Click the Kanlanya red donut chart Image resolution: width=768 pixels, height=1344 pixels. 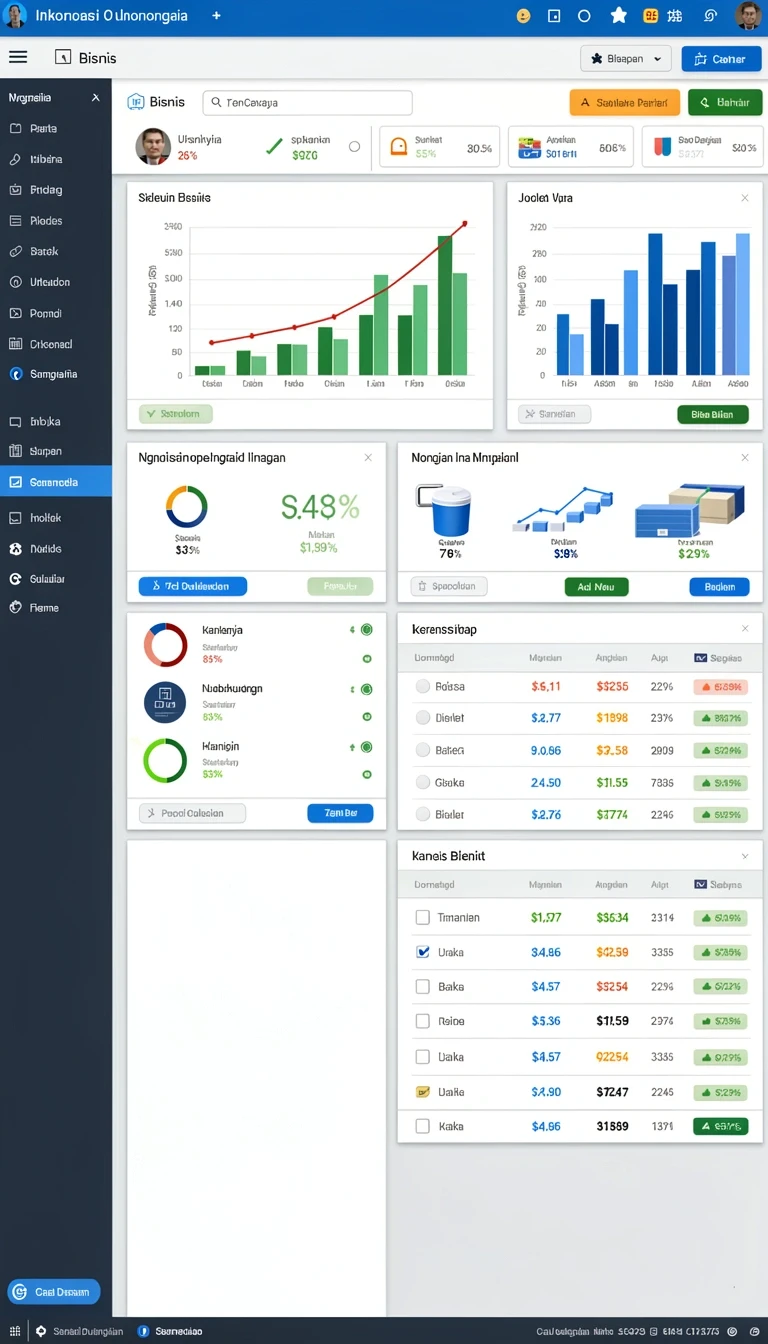166,645
